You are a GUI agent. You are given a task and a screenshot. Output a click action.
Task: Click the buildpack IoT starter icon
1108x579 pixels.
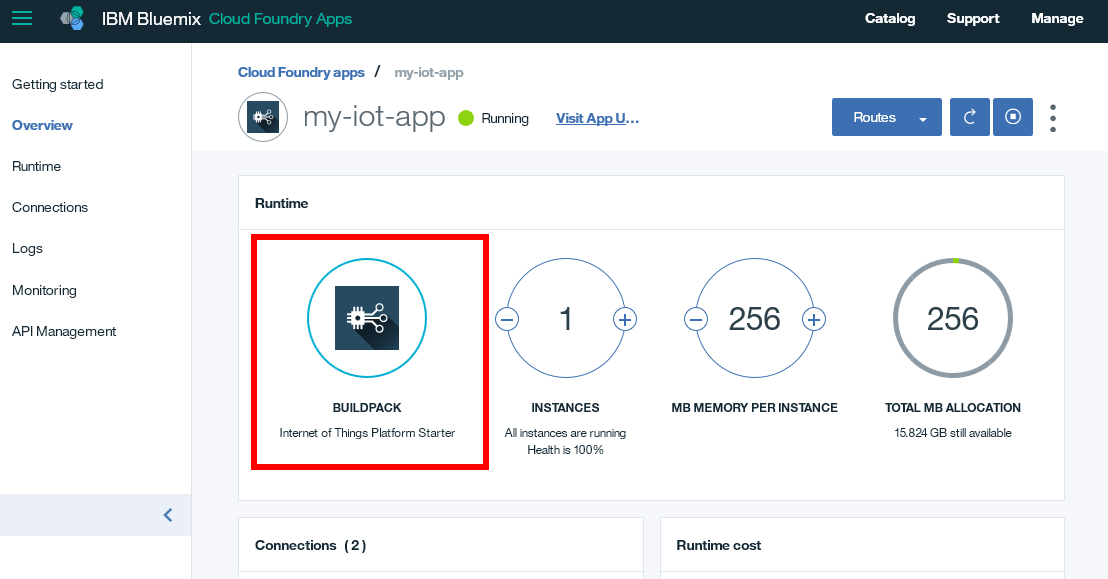click(x=367, y=318)
